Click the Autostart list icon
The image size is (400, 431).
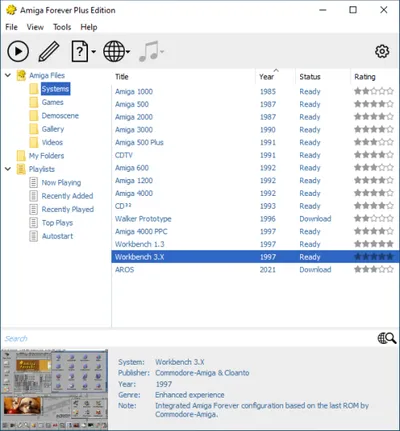point(33,236)
